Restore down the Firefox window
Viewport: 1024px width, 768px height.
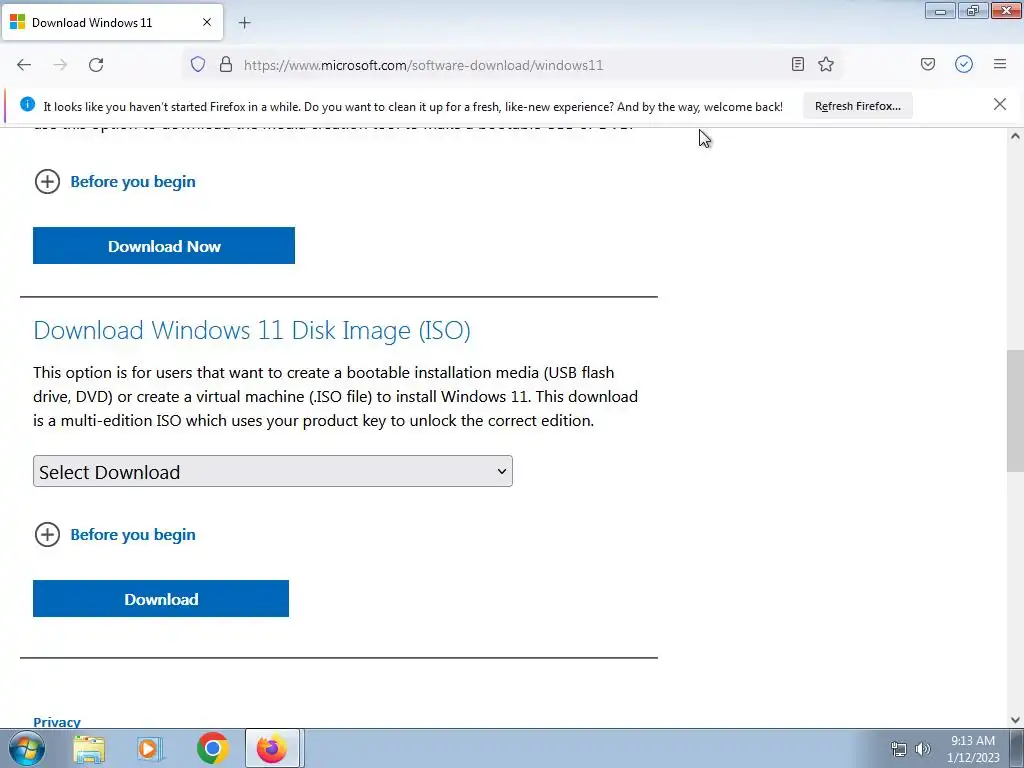[973, 10]
